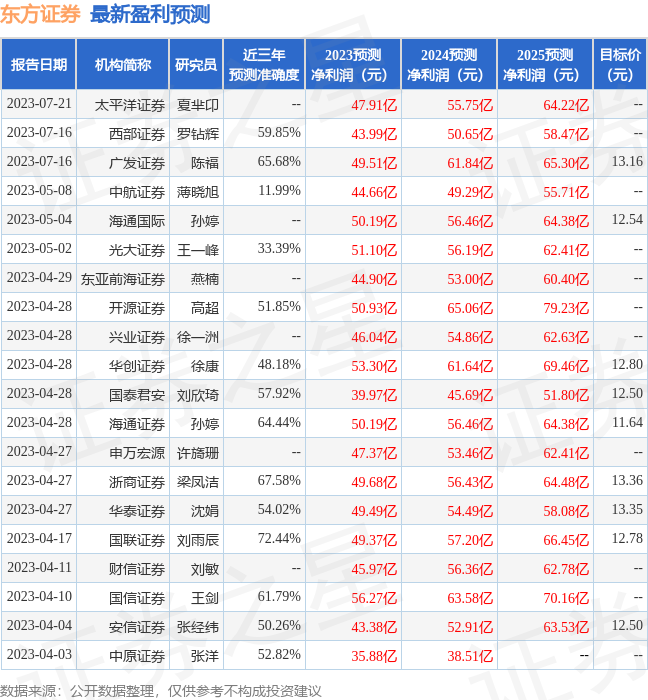This screenshot has width=648, height=700.
Task: Click date 2023-05-08 cell
Action: [39, 191]
